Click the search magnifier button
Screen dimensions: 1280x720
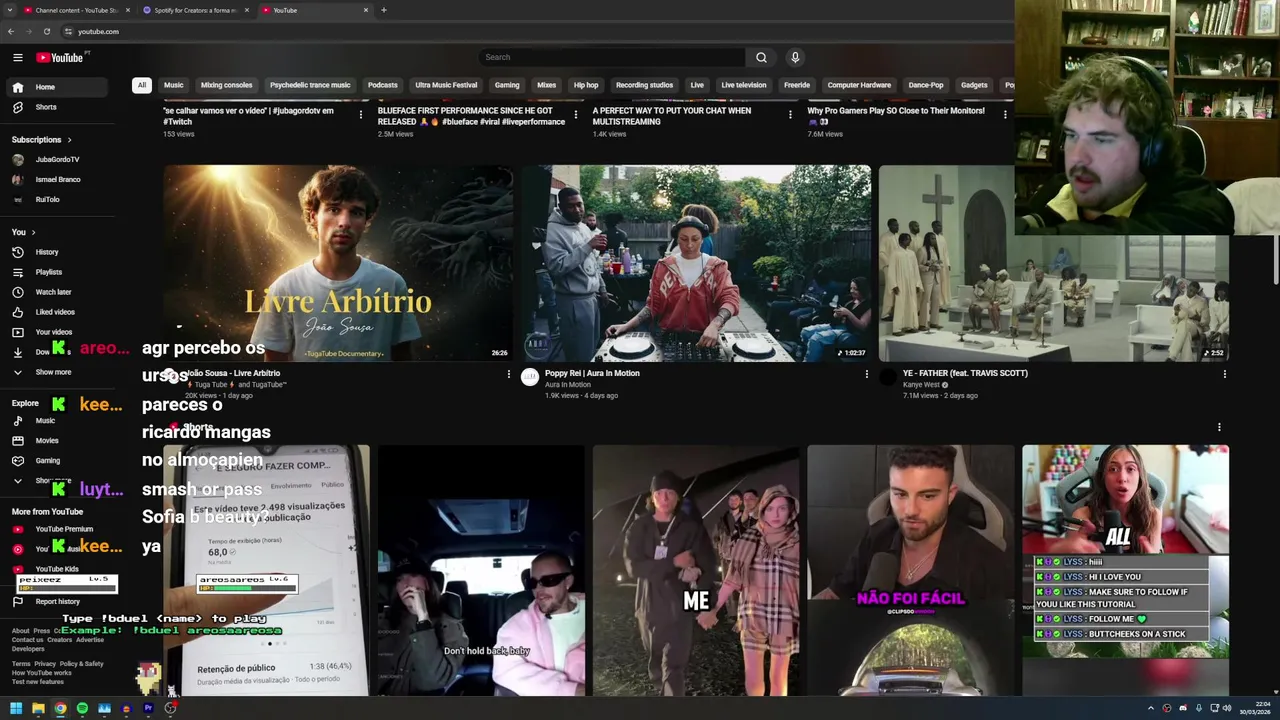[x=761, y=57]
